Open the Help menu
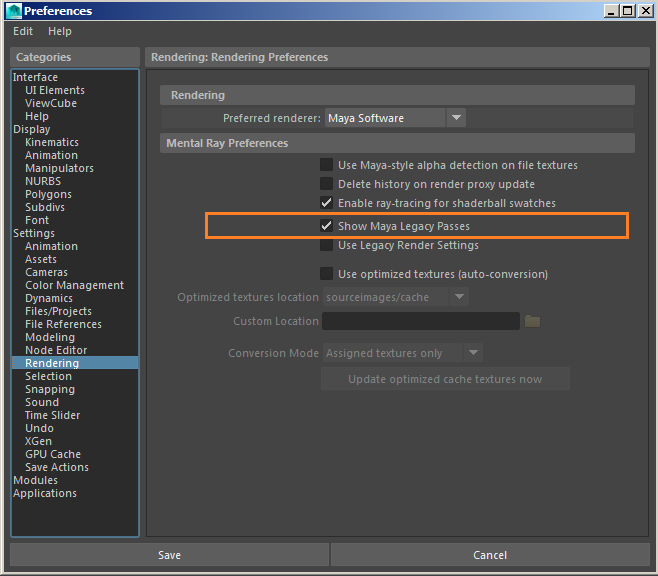 coord(60,32)
